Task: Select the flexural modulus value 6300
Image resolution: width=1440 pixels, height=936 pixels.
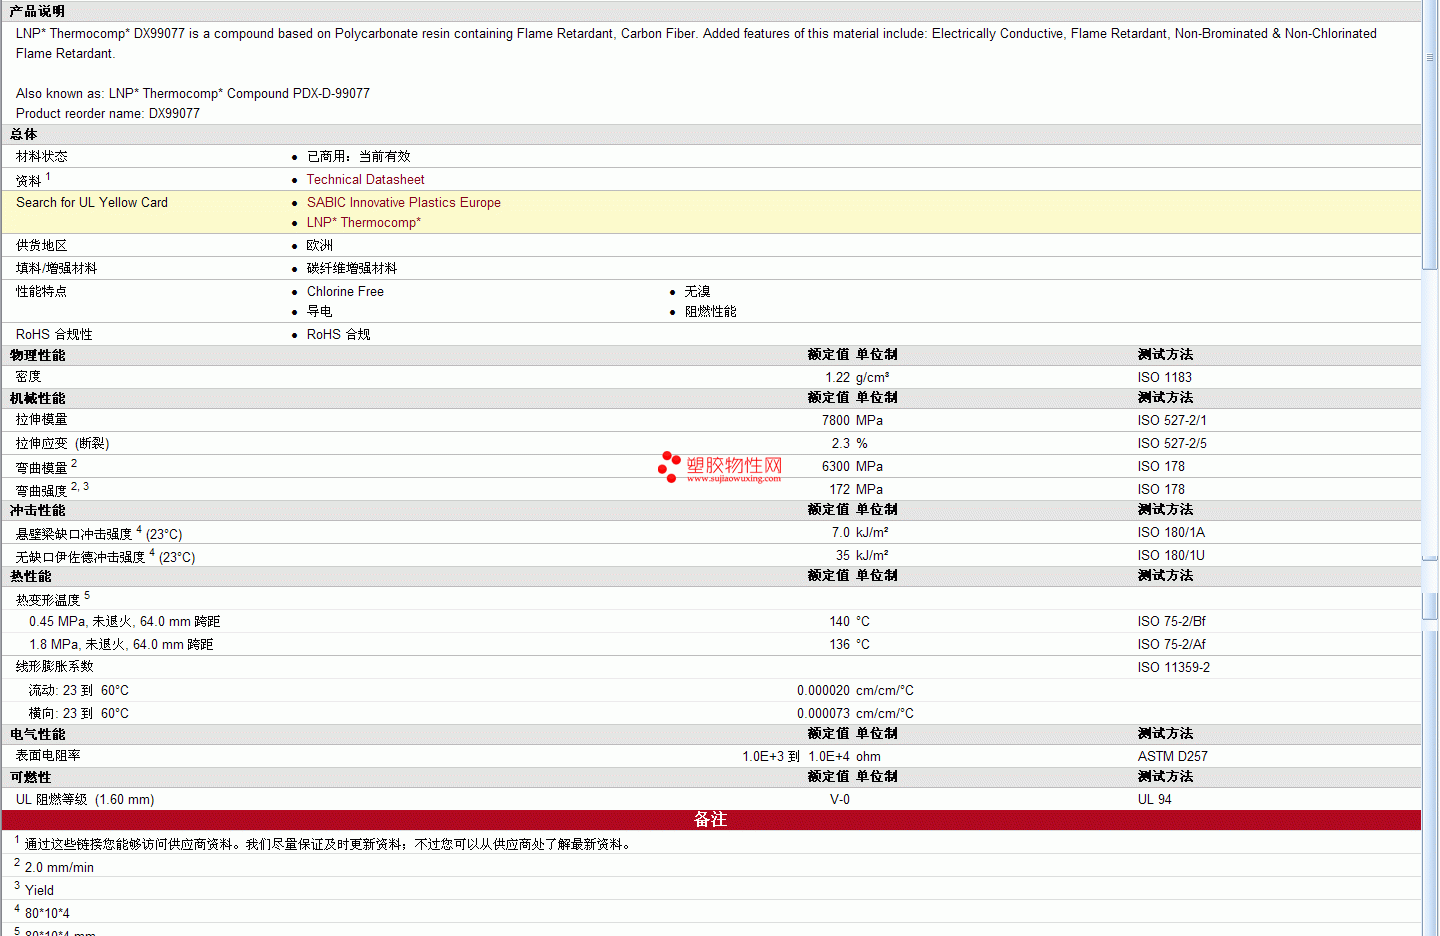Action: pos(836,467)
